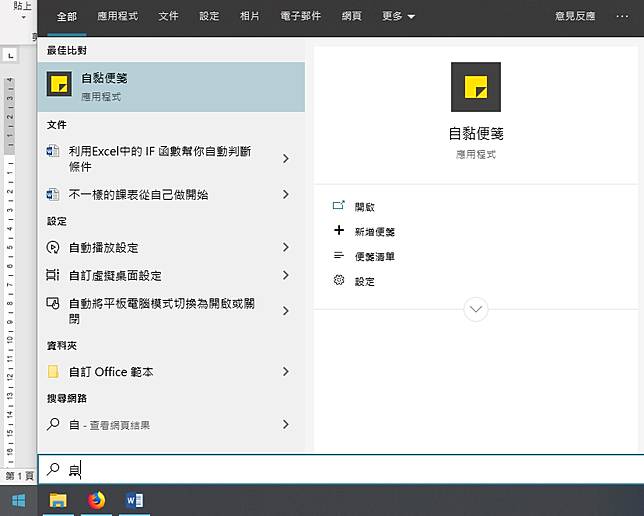The width and height of the screenshot is (644, 516).
Task: Click 意見反應 feedback button
Action: 575,16
